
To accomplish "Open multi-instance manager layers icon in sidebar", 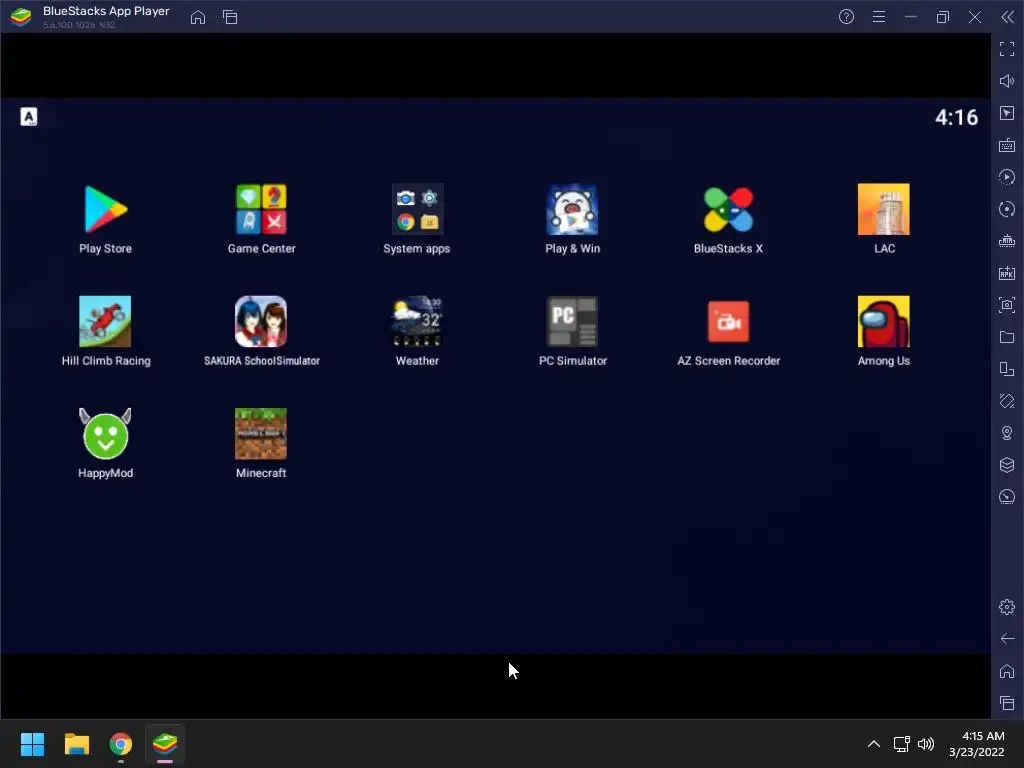I will [x=1007, y=465].
